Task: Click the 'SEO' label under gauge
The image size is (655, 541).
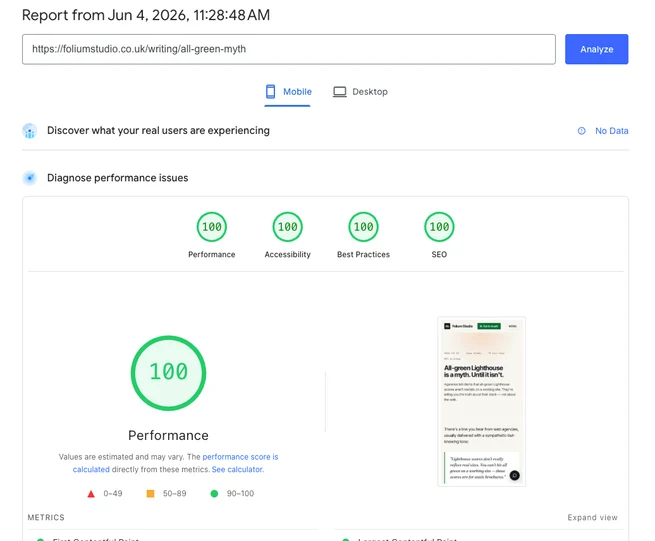Action: coord(439,254)
